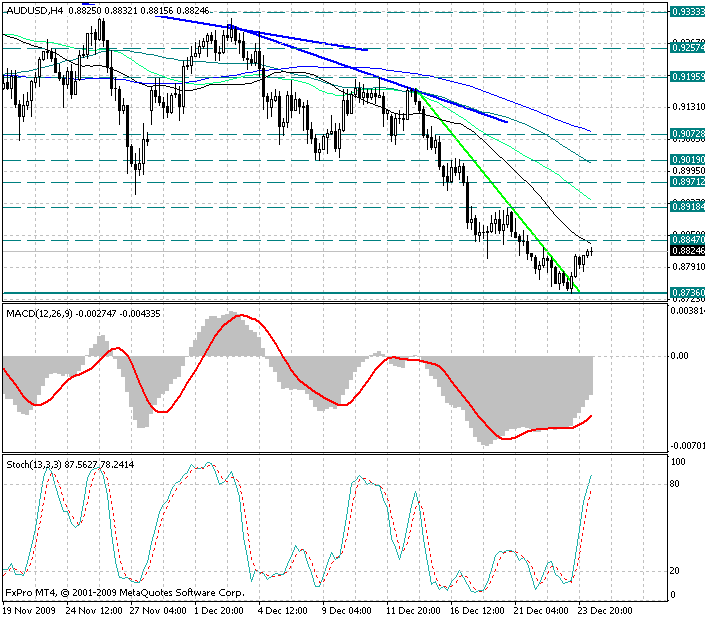Click the '16 Dec 12:00' time axis label
The width and height of the screenshot is (705, 618).
point(477,611)
